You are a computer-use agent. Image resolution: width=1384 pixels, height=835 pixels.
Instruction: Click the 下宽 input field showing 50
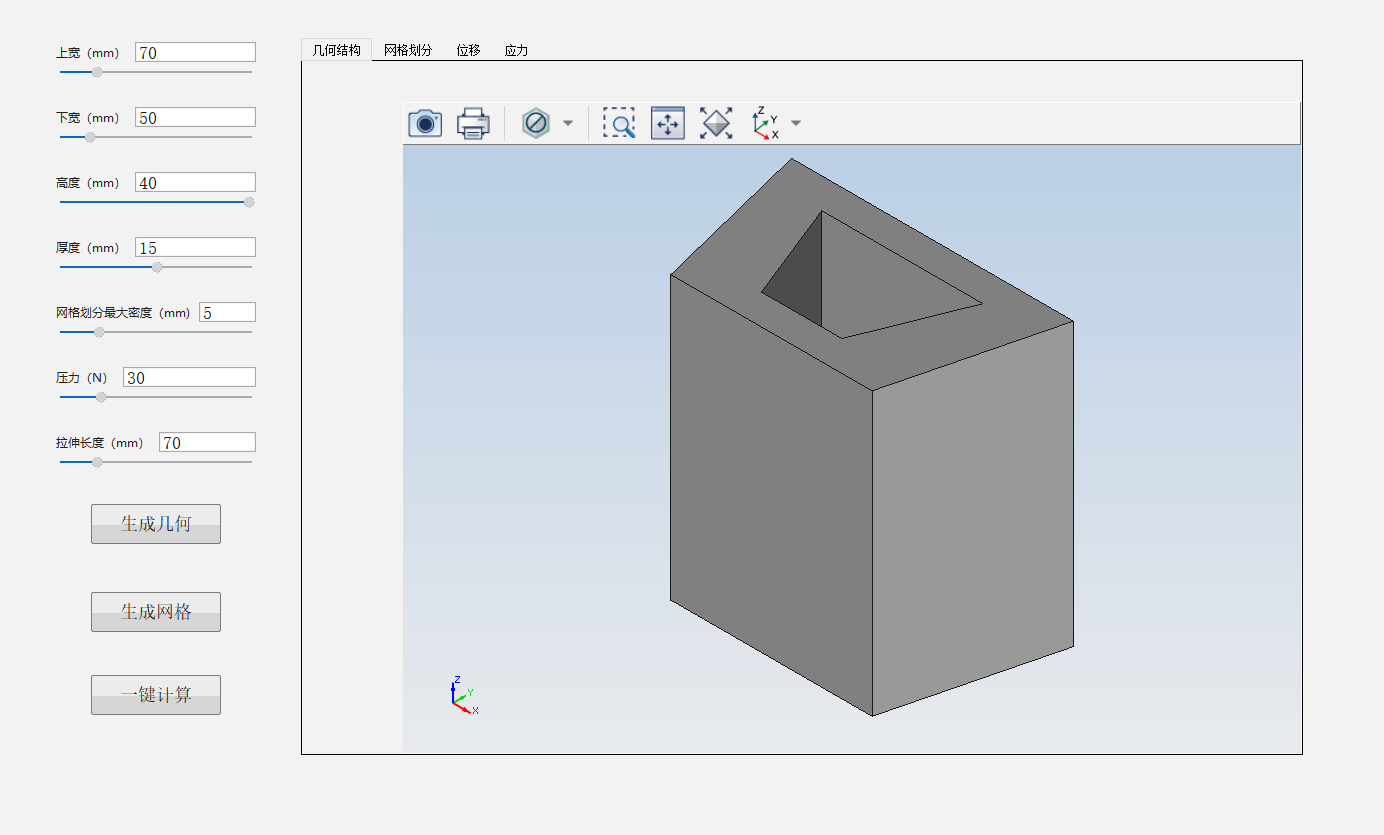click(x=196, y=117)
